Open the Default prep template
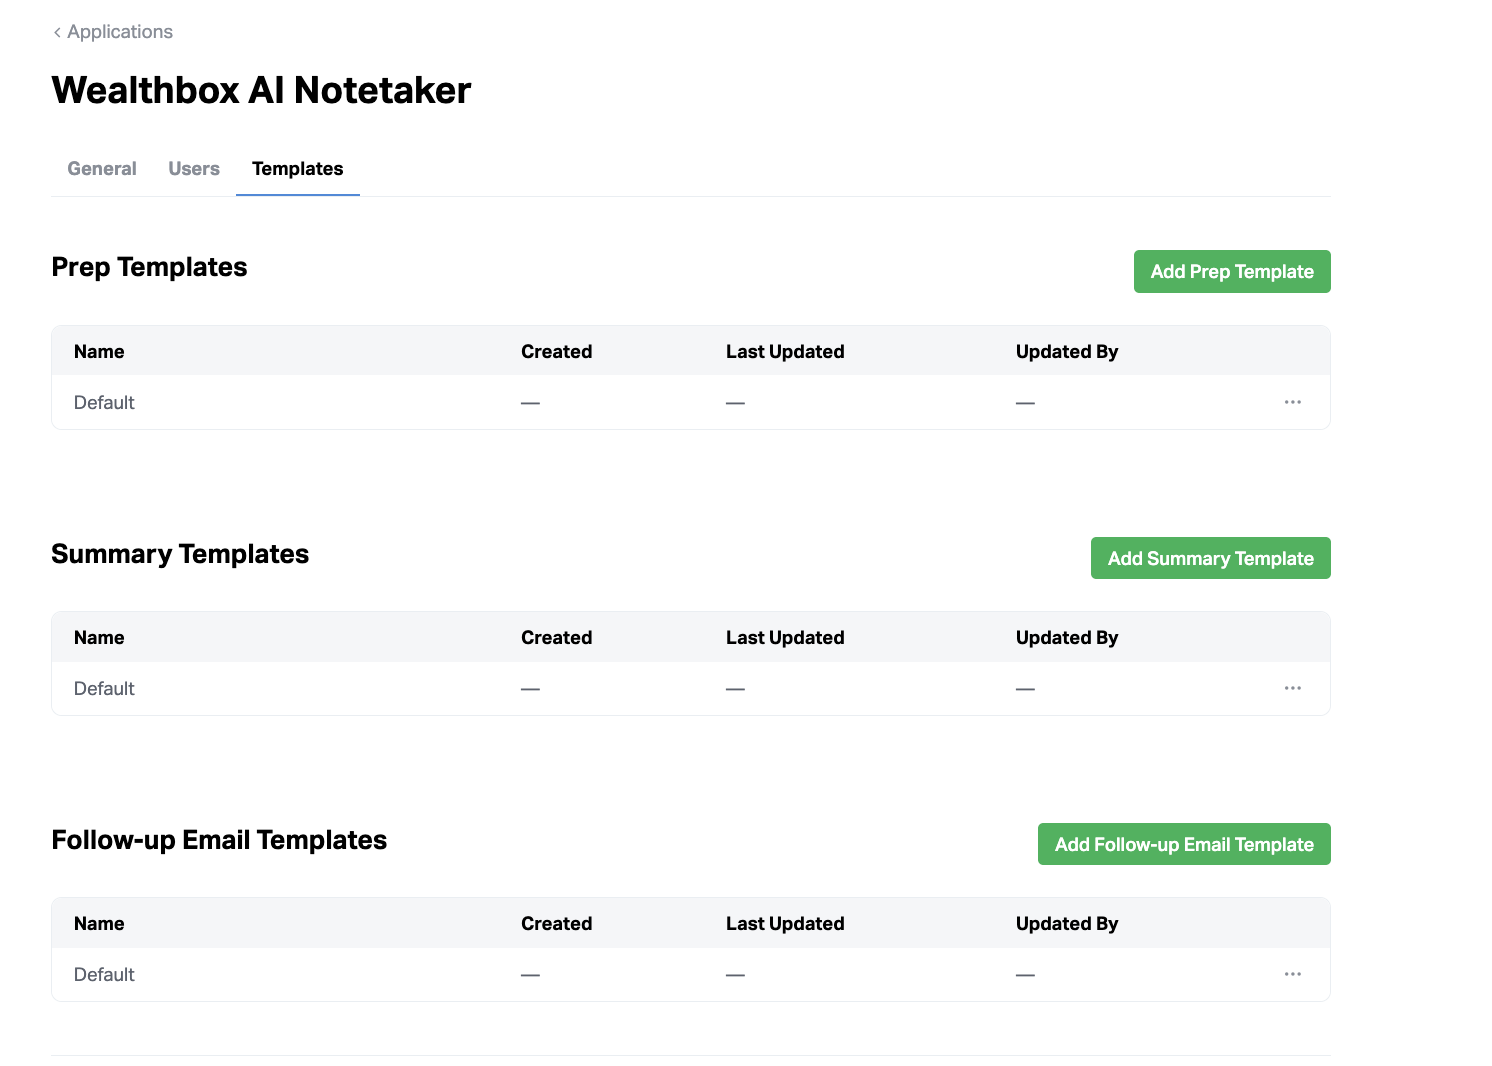 point(103,402)
